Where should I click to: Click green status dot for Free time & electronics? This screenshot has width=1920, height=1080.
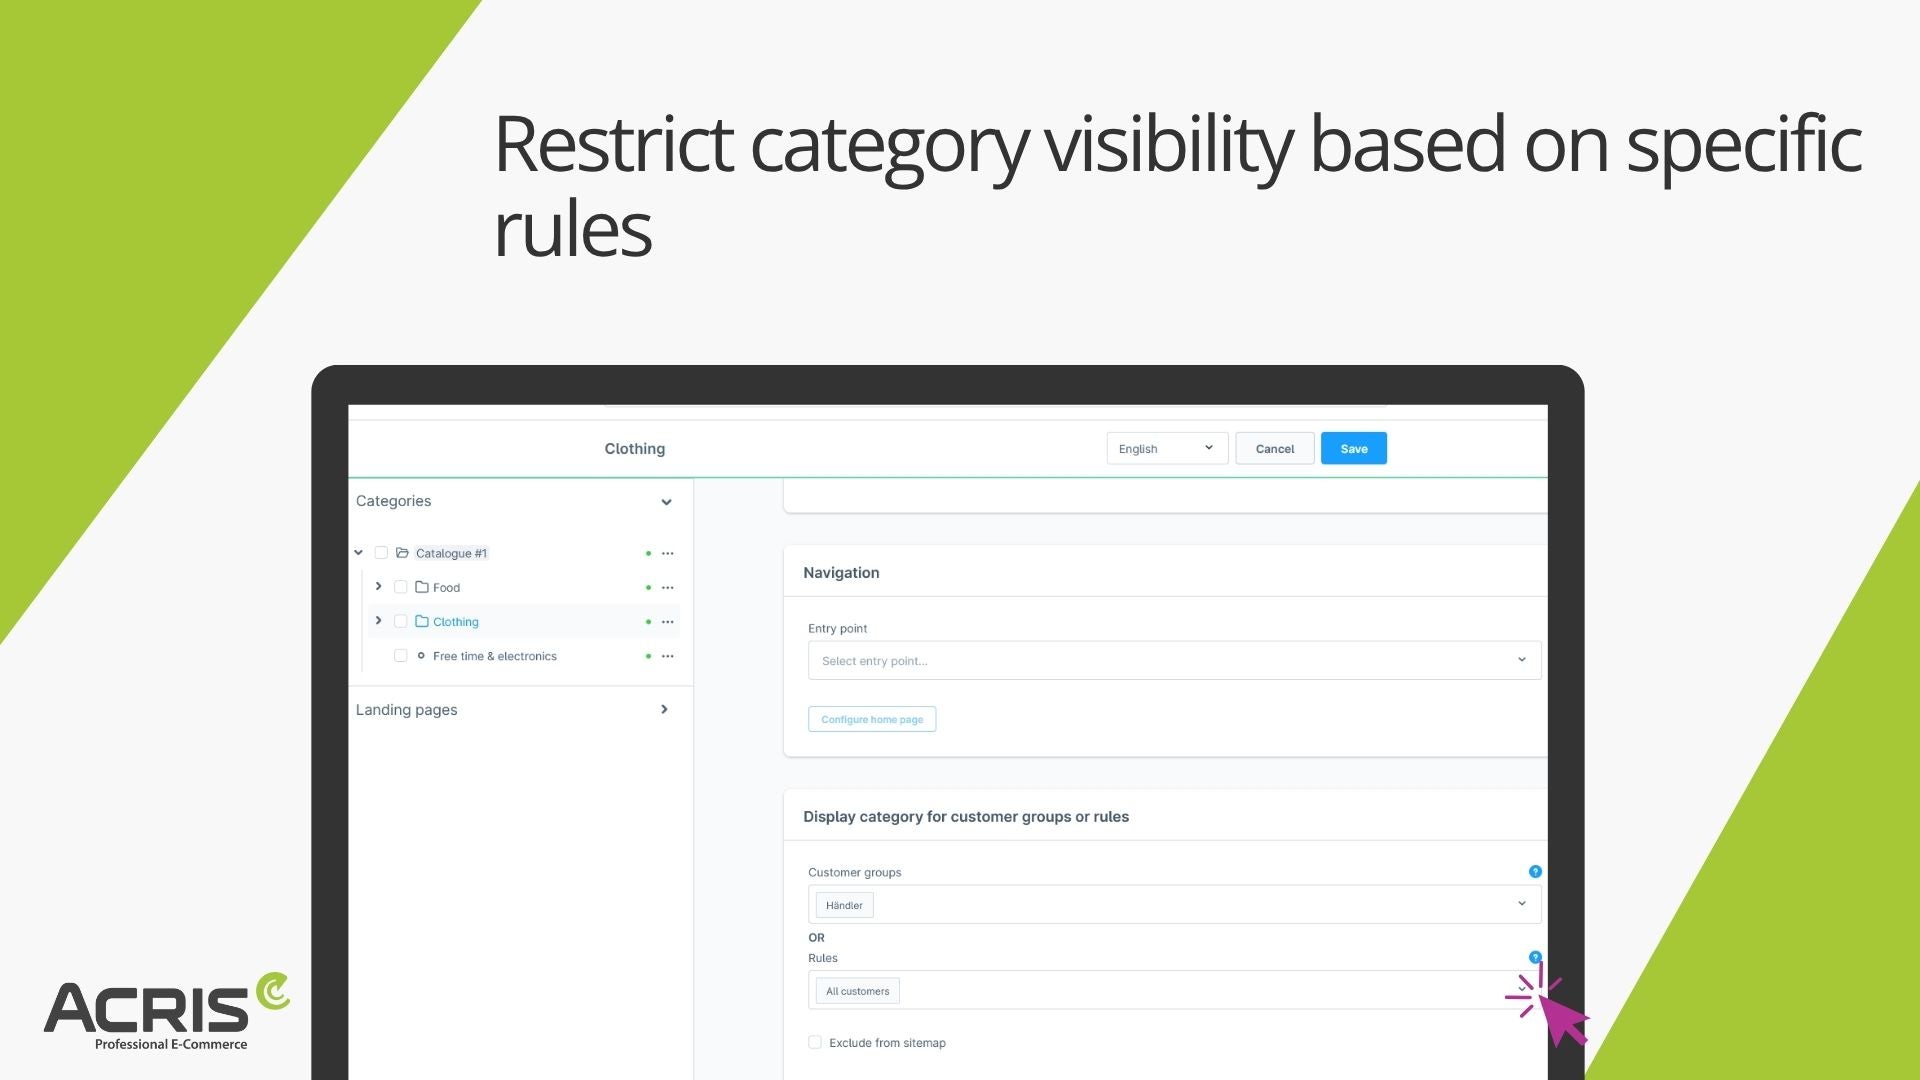tap(648, 657)
